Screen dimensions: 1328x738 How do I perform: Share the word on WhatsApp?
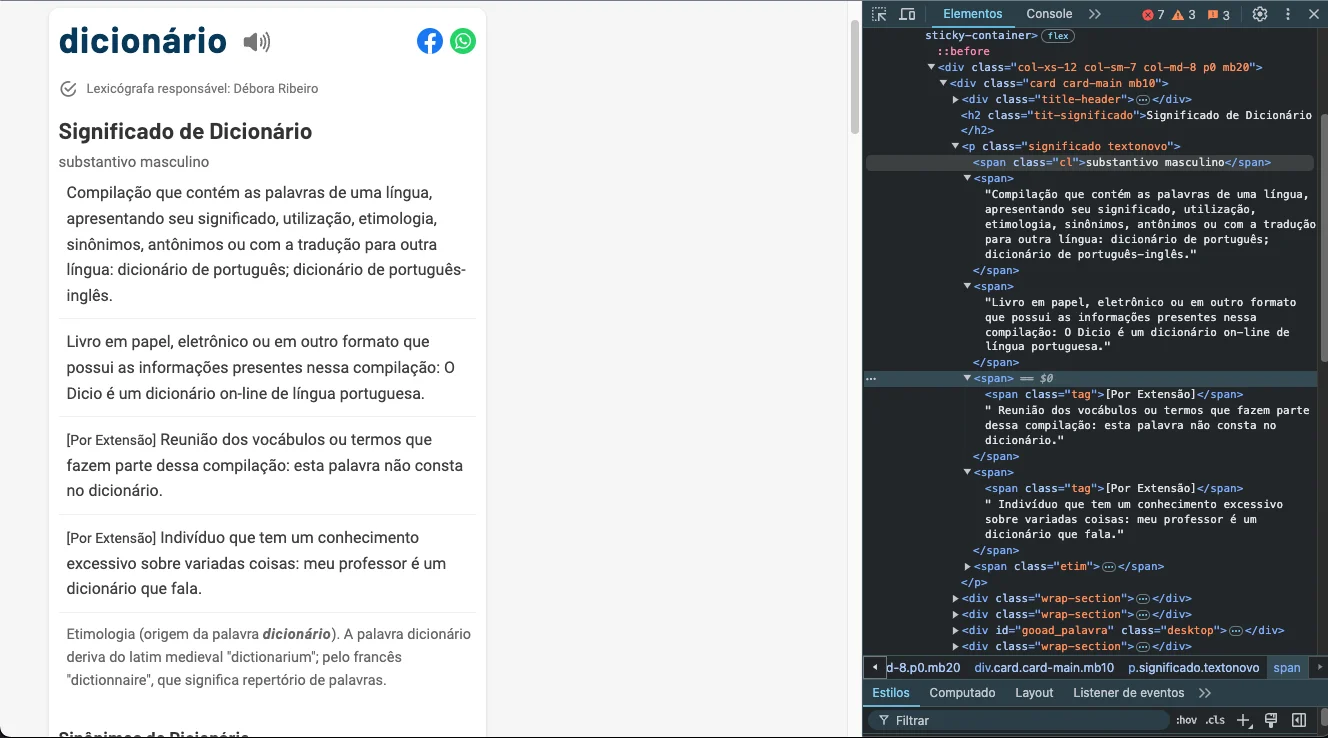click(x=463, y=41)
